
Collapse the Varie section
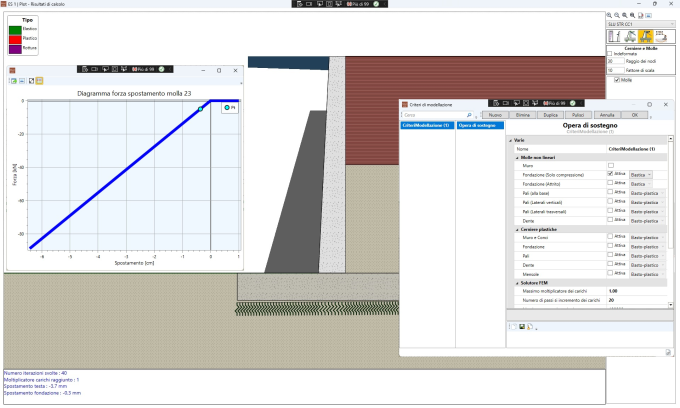510,140
